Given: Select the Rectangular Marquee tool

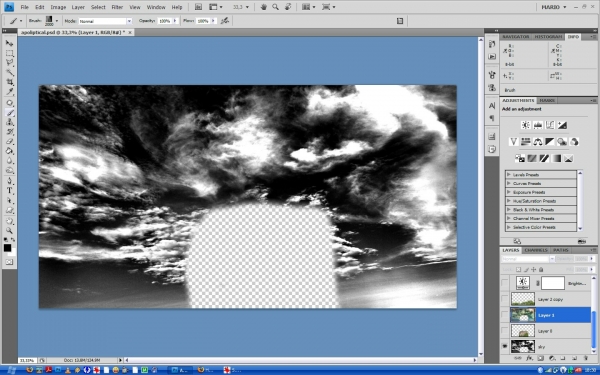Looking at the screenshot, I should (x=10, y=53).
